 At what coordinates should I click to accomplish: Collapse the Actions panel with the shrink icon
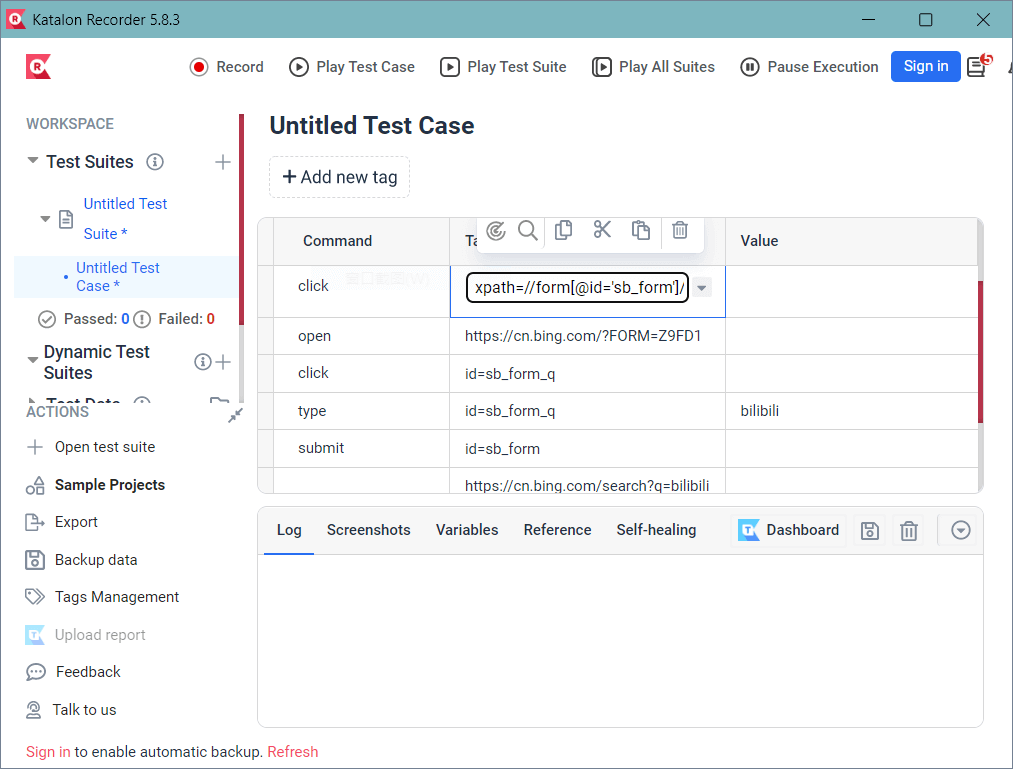(235, 415)
